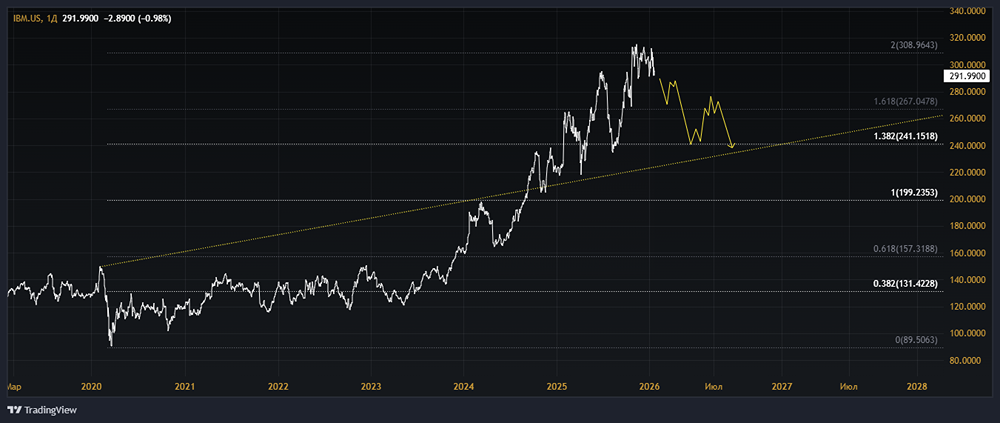Select Fibonacci level 0.382(131.4228) label
Image resolution: width=1000 pixels, height=423 pixels.
[x=905, y=283]
